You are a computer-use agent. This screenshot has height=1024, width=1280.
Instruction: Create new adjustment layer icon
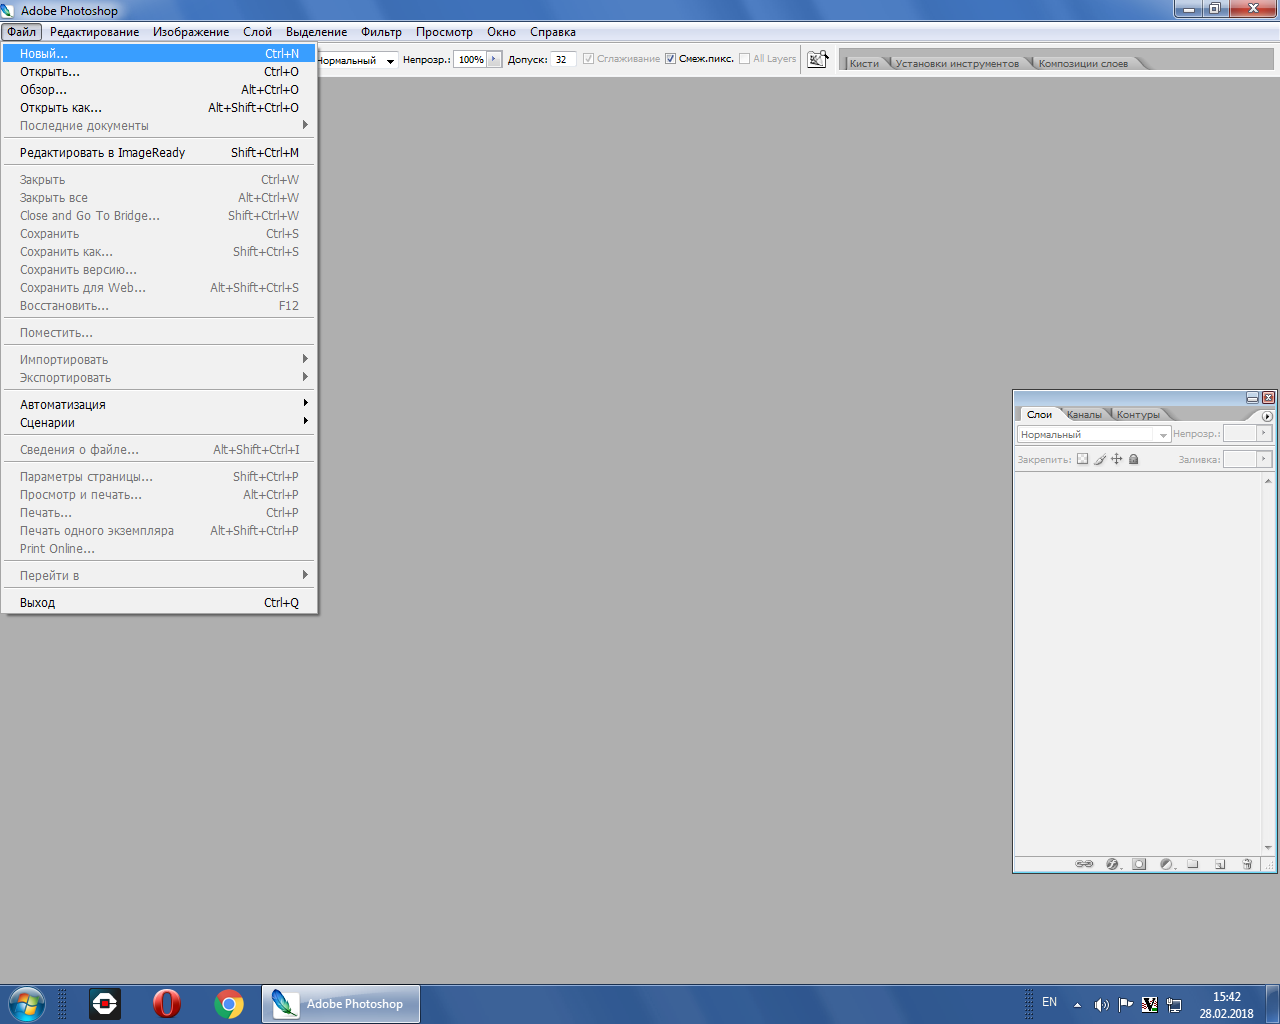pos(1166,864)
